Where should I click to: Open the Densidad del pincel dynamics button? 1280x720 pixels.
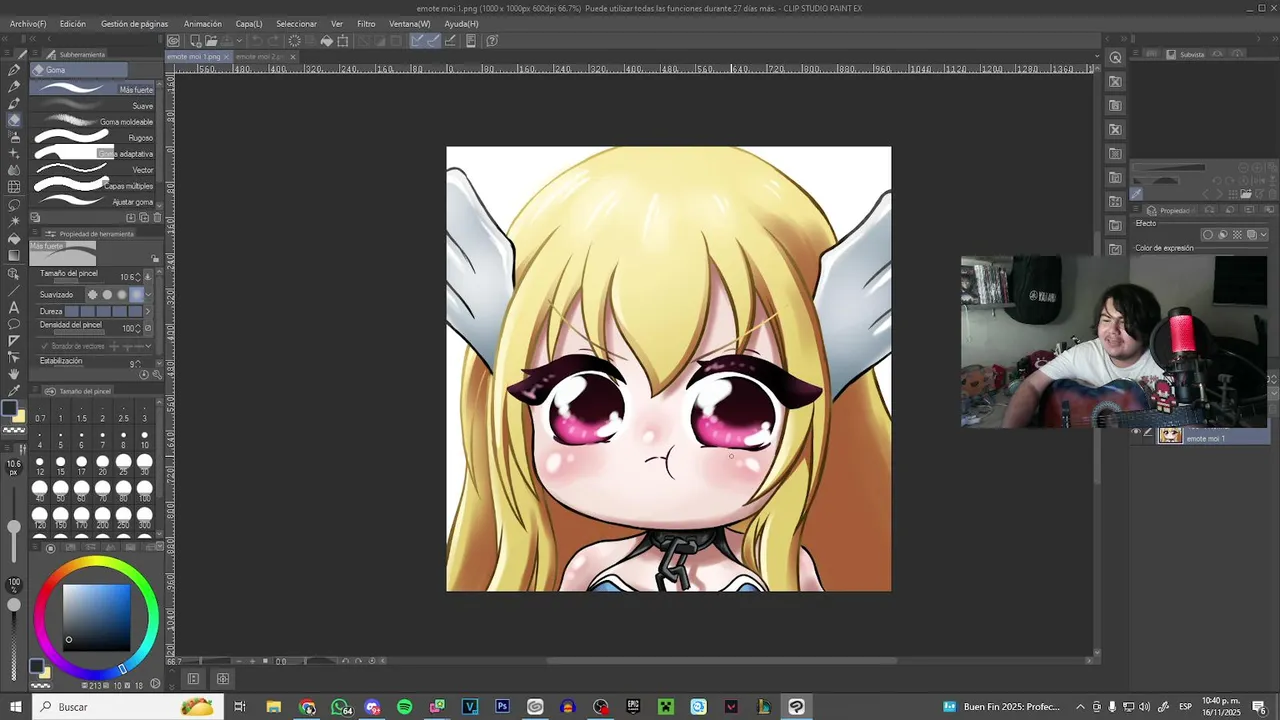(147, 328)
